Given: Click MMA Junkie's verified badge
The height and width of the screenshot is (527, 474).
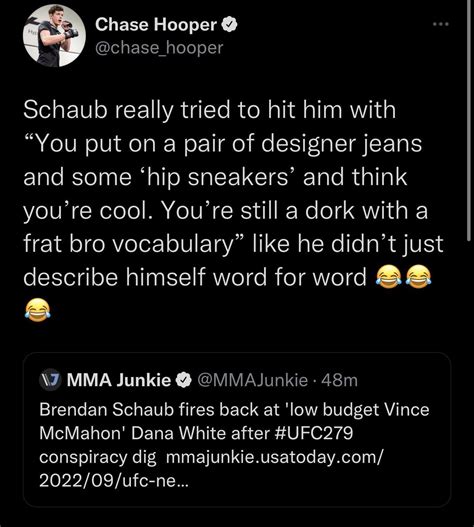Looking at the screenshot, I should pos(184,380).
